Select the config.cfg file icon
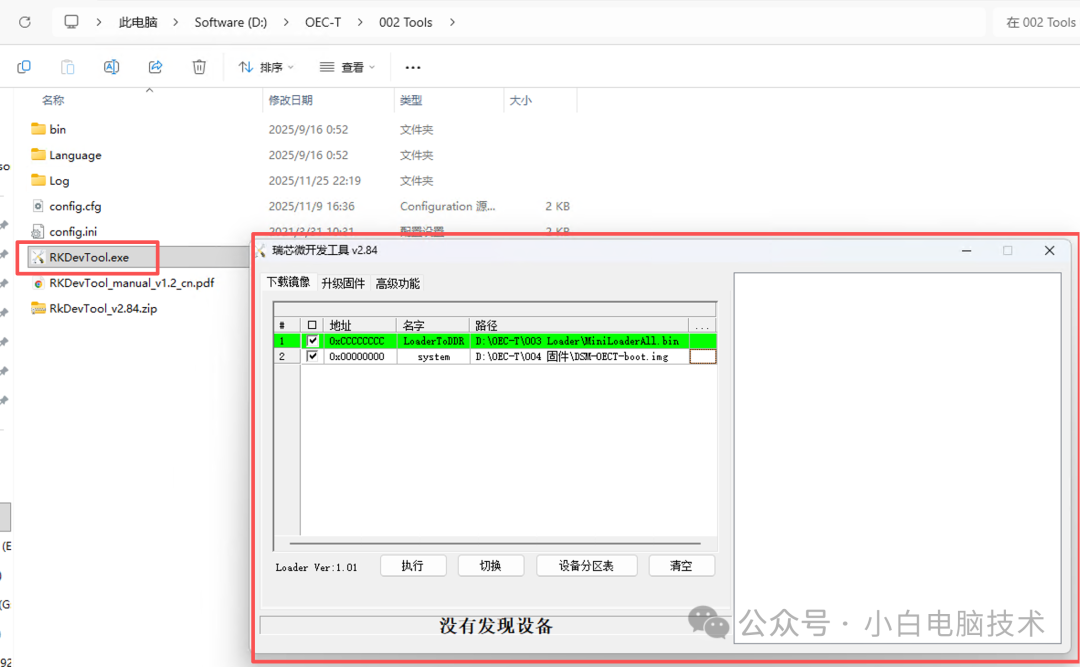 [38, 205]
